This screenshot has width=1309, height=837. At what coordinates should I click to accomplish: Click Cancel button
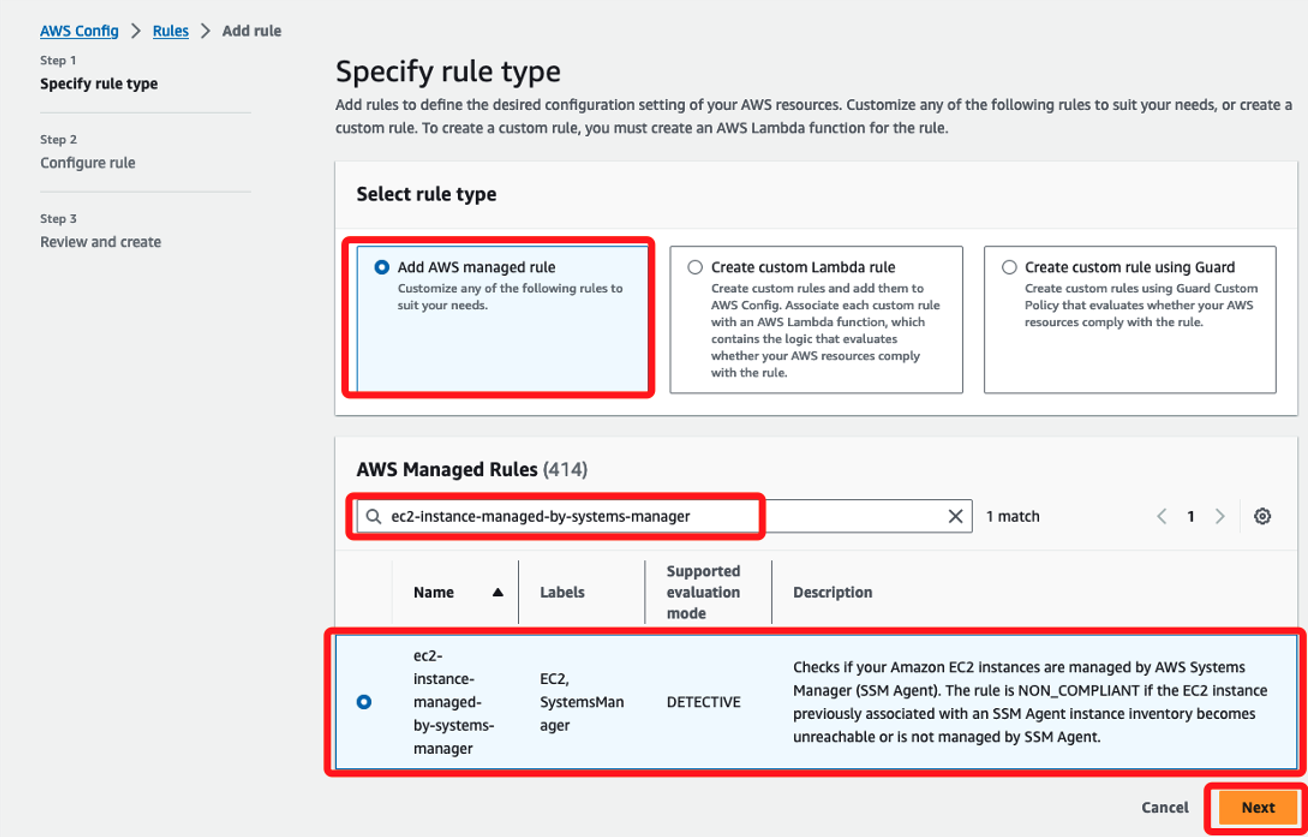(1165, 807)
